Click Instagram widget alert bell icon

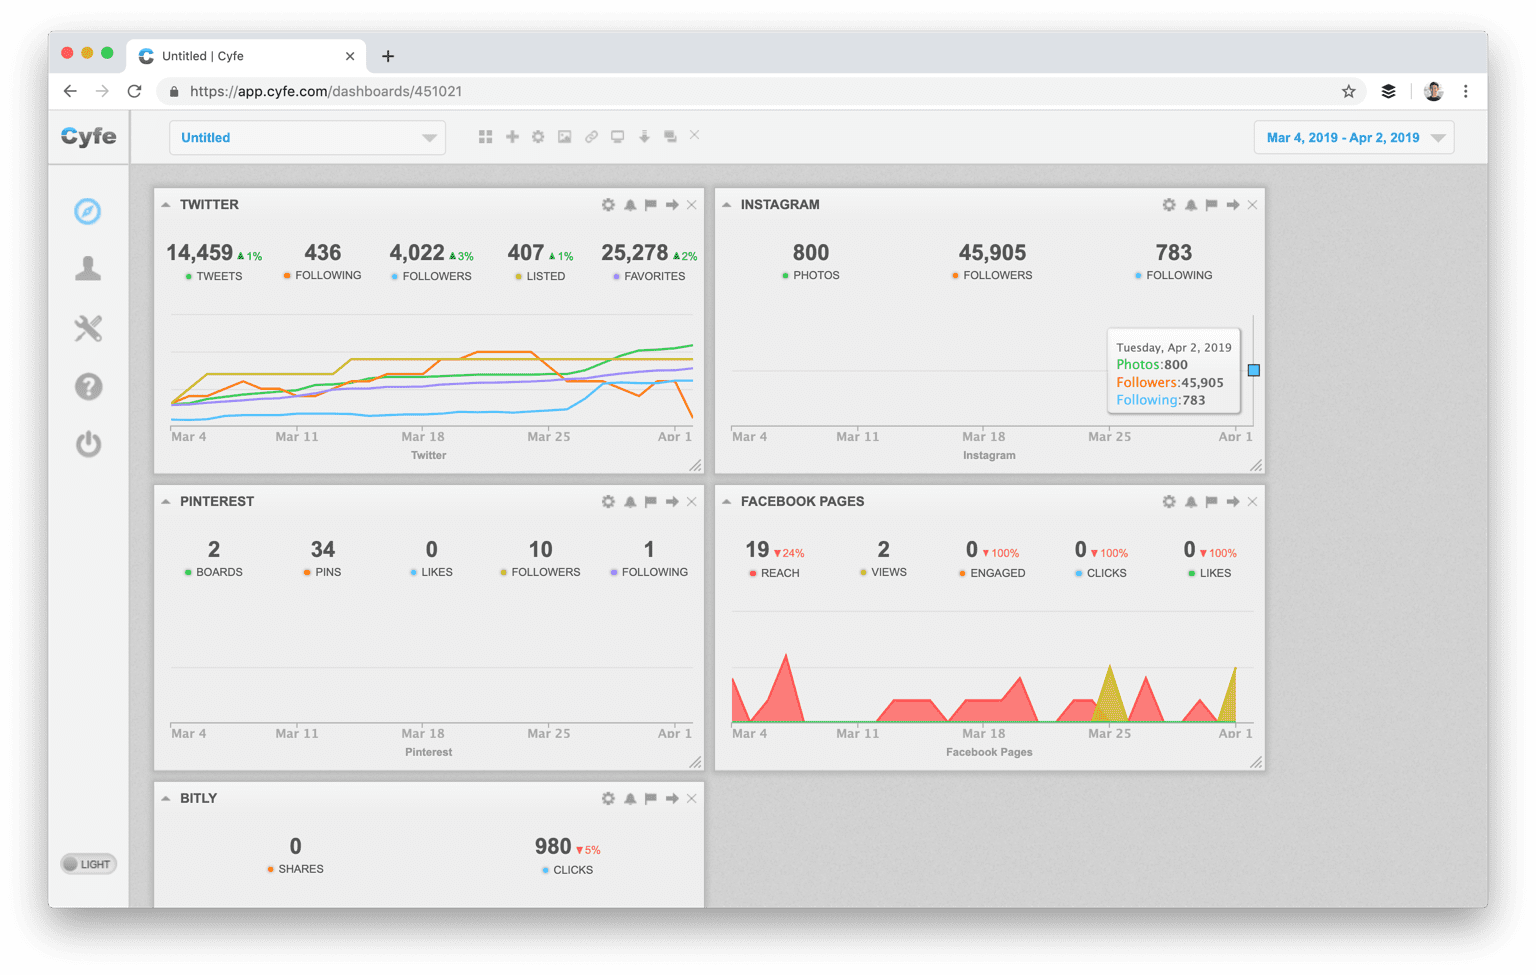[x=1191, y=205]
